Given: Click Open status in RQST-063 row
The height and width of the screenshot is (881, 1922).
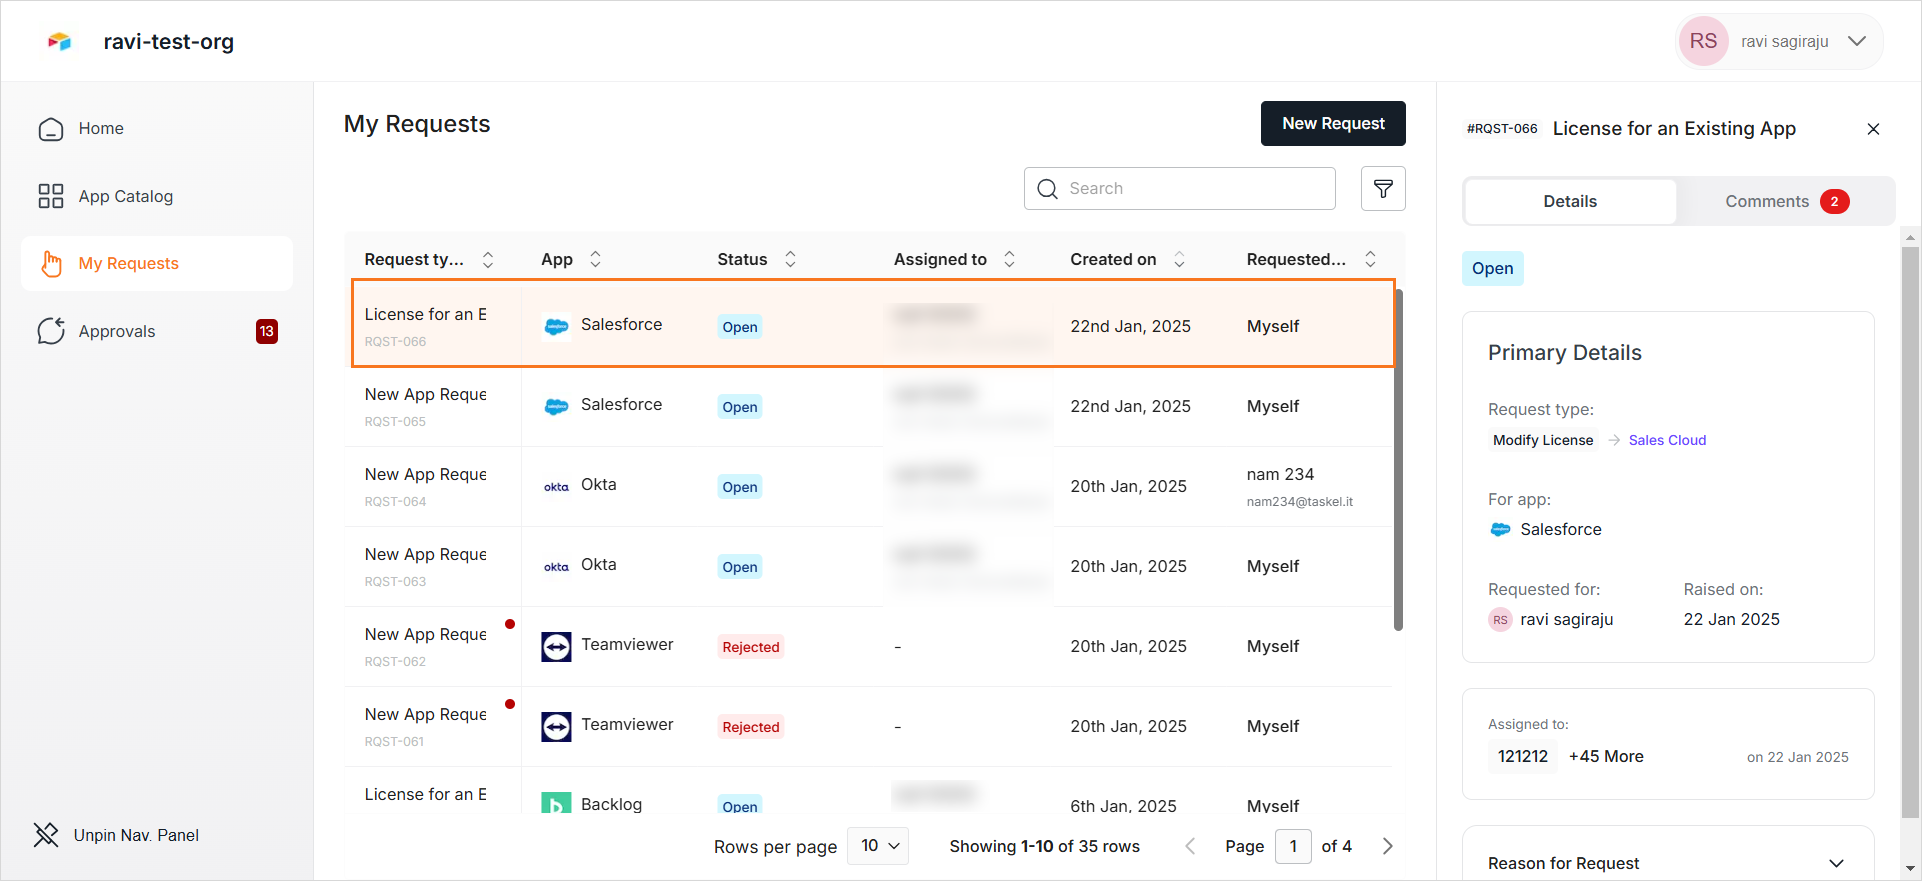Looking at the screenshot, I should coord(740,567).
